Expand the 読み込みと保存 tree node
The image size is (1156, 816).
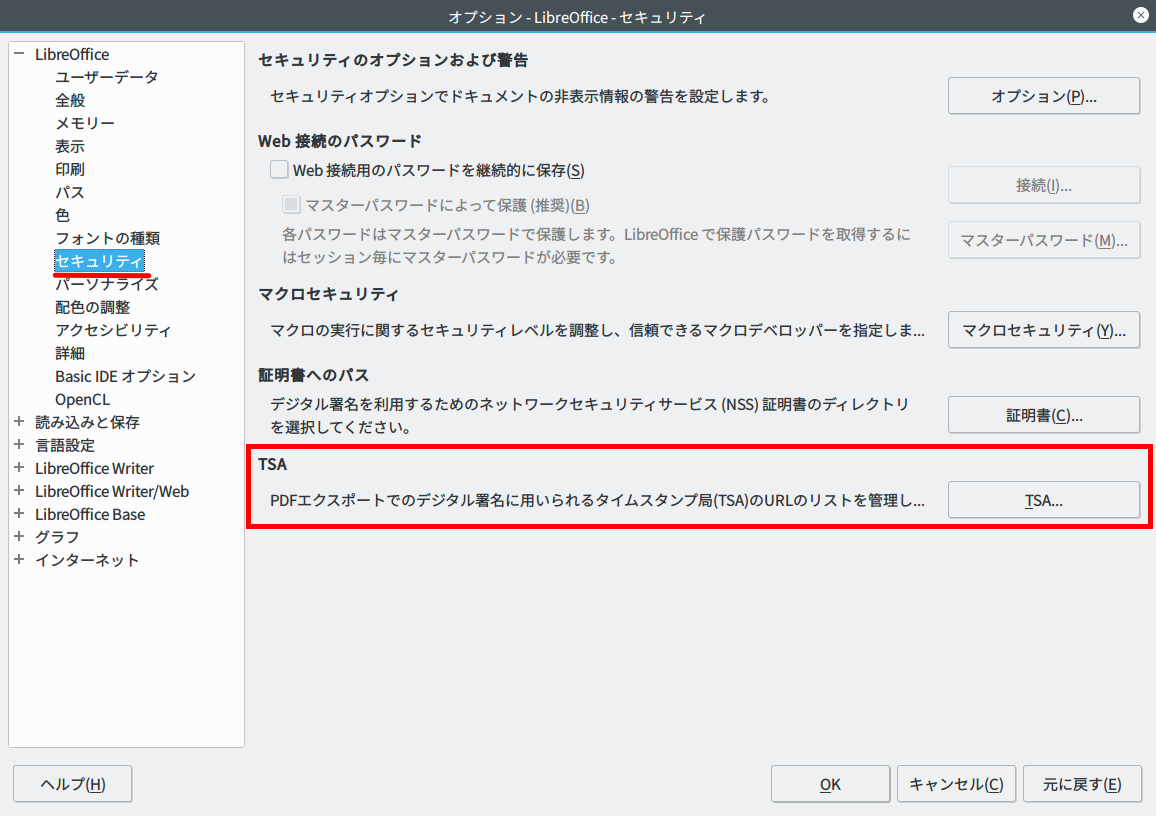[19, 422]
